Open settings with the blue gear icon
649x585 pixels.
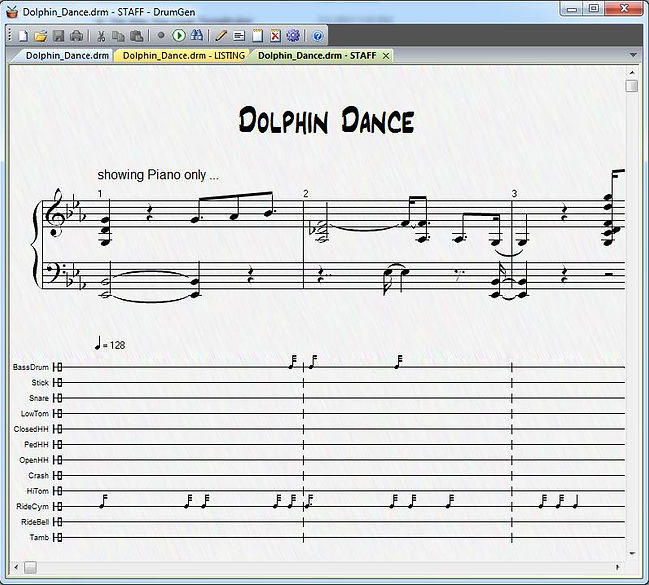tap(293, 36)
